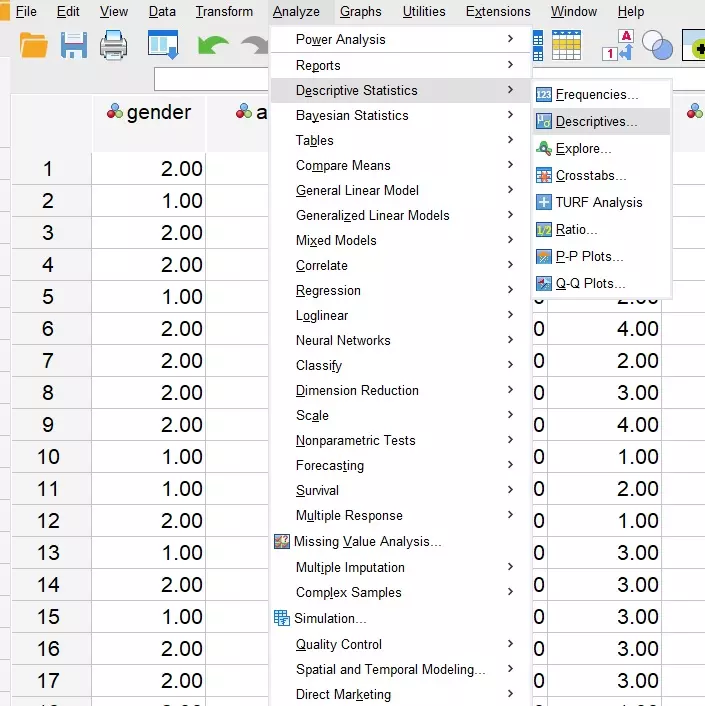The image size is (705, 706).
Task: Click the Simulation table icon
Action: tap(282, 618)
